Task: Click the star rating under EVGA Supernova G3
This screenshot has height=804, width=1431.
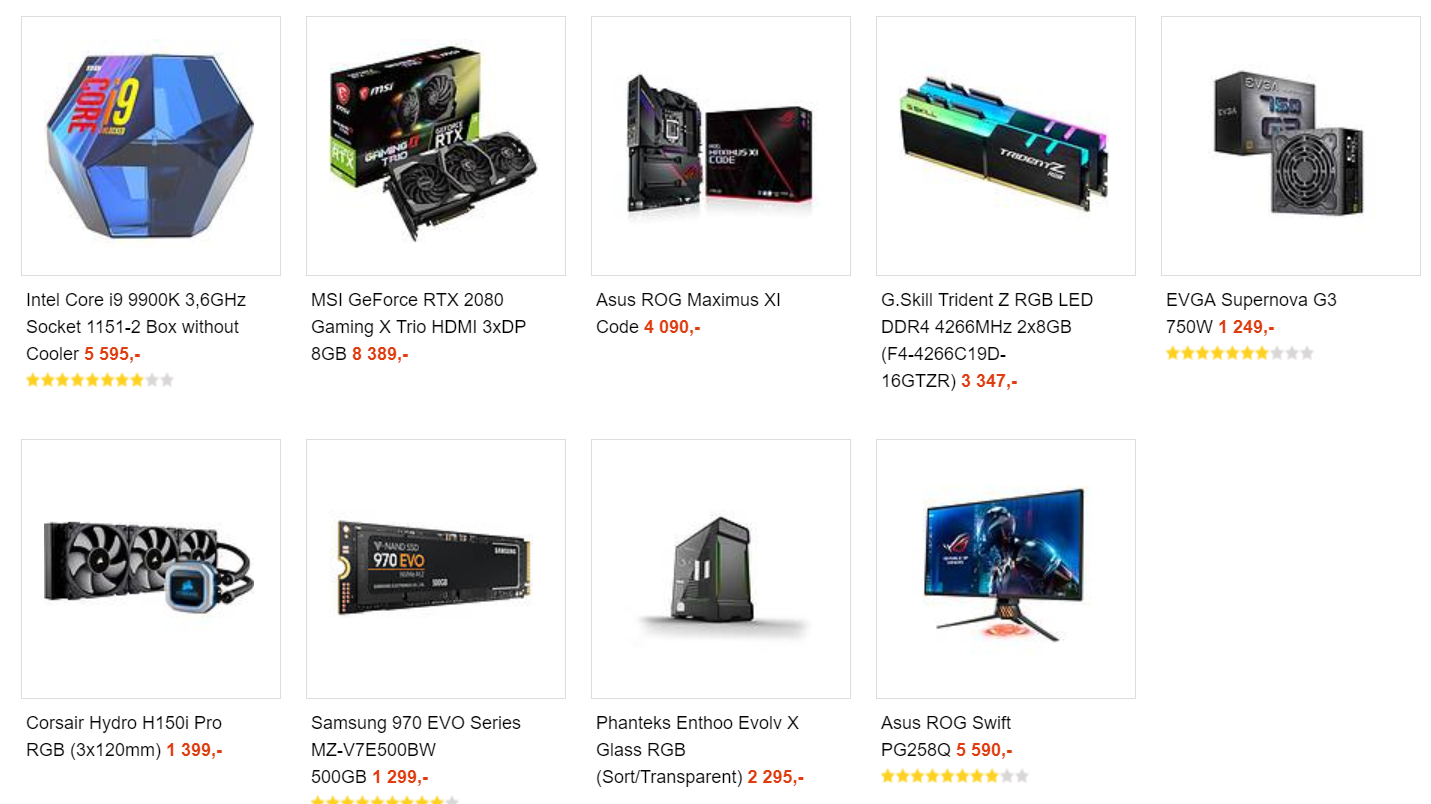Action: (1240, 353)
